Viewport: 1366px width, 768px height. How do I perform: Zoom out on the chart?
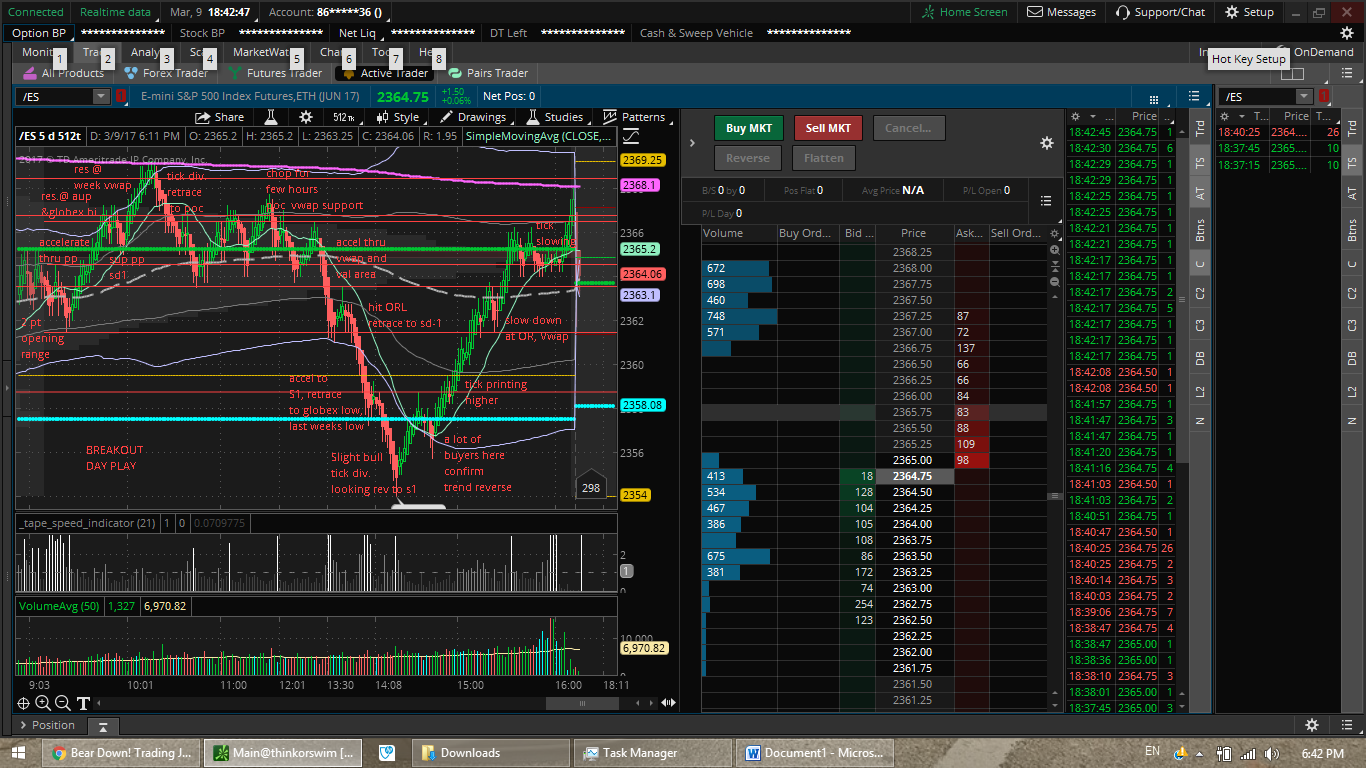[x=63, y=703]
